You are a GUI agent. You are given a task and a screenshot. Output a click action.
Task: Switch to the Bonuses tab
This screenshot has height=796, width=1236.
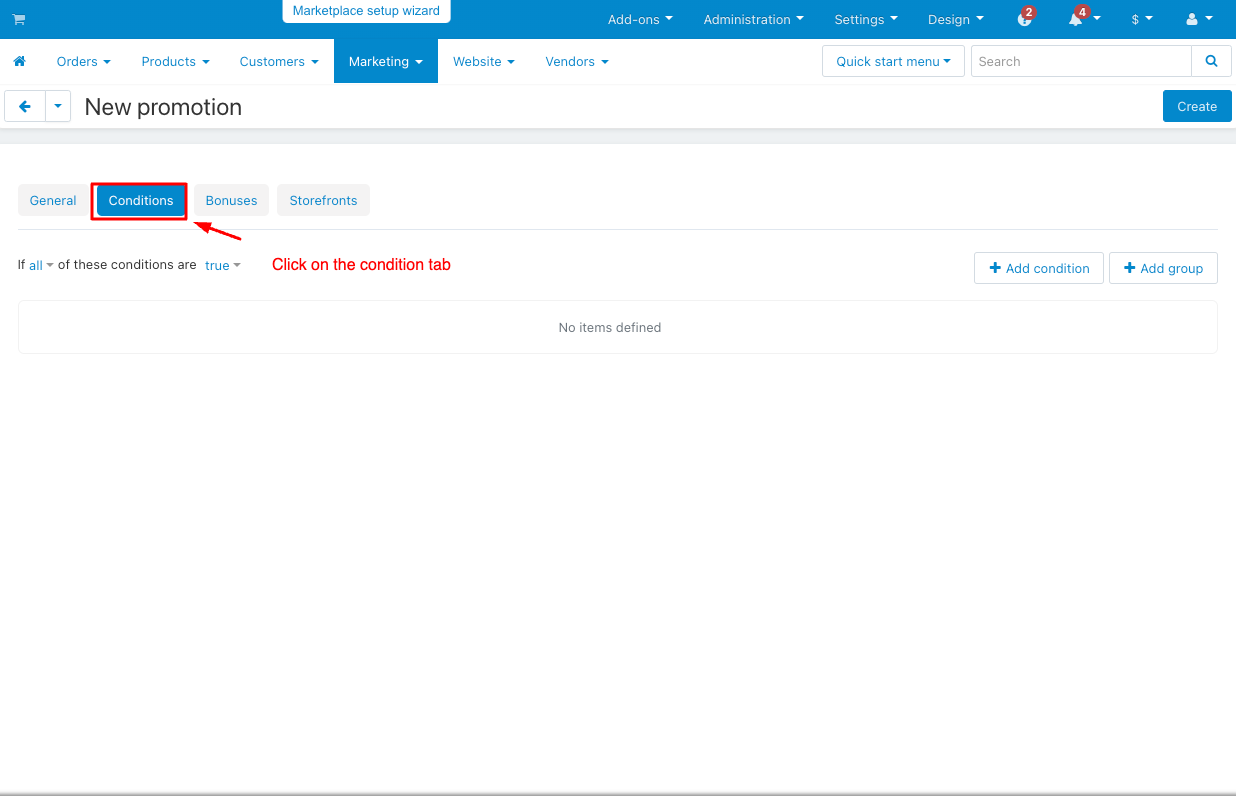coord(231,200)
